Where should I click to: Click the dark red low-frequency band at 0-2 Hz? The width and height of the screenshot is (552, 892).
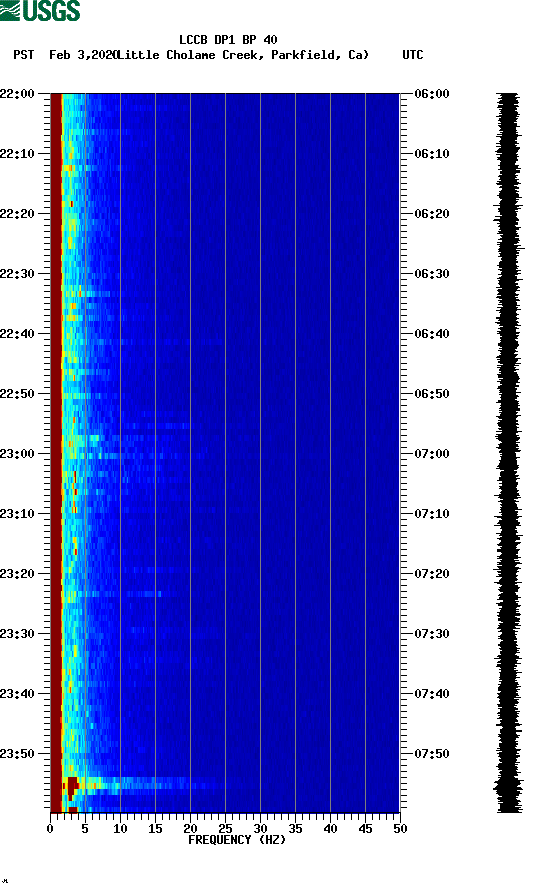coord(56,453)
